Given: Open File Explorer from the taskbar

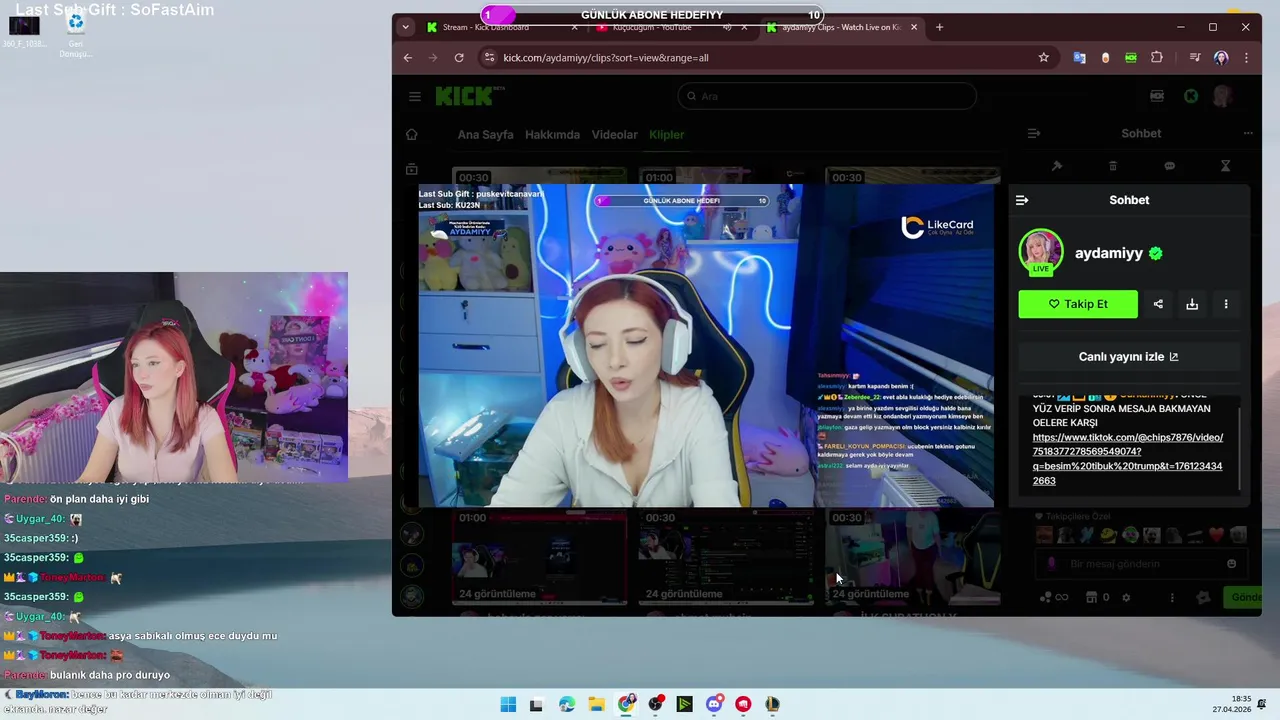Looking at the screenshot, I should click(596, 704).
